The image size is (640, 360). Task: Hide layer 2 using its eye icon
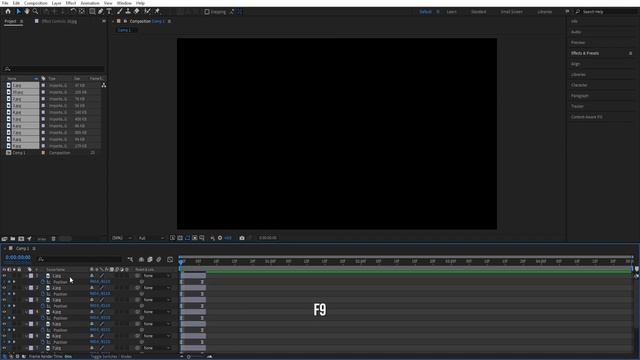pos(4,288)
